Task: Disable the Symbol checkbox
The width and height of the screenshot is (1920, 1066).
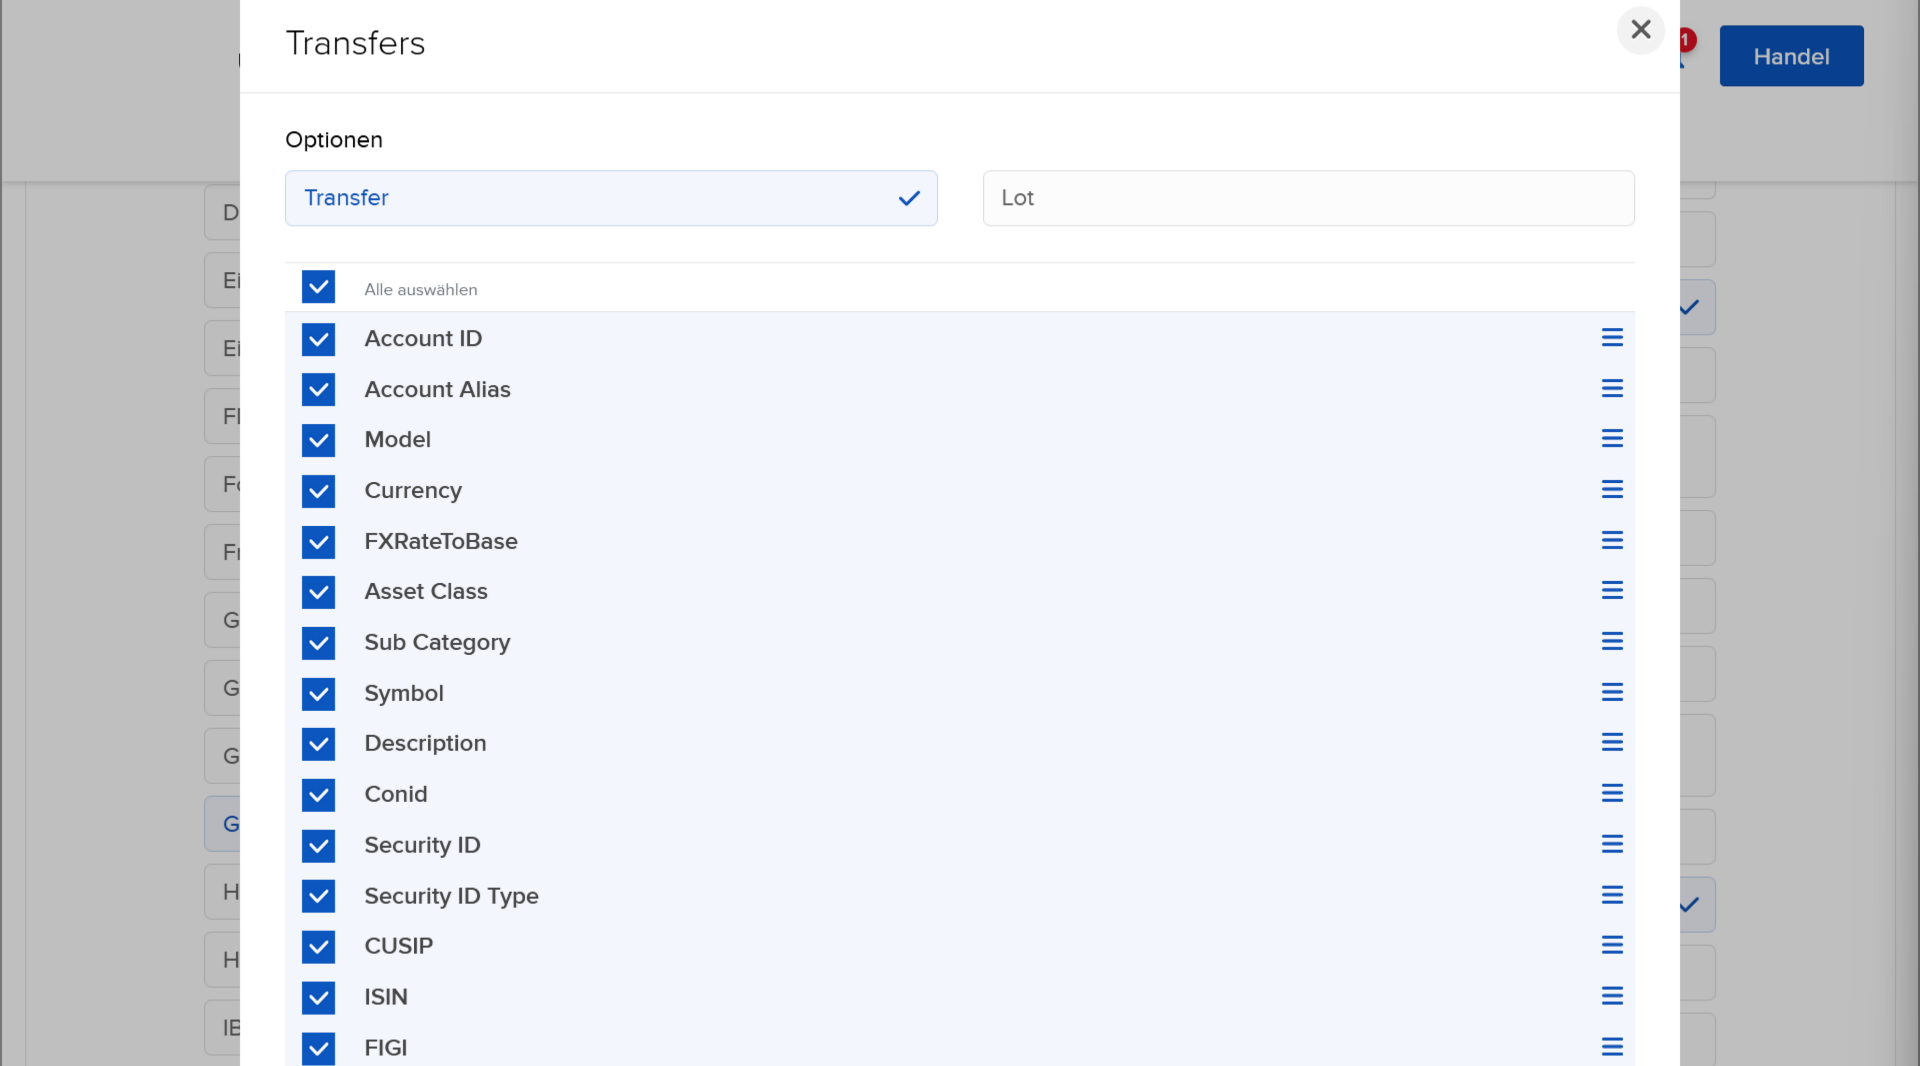Action: coord(318,694)
